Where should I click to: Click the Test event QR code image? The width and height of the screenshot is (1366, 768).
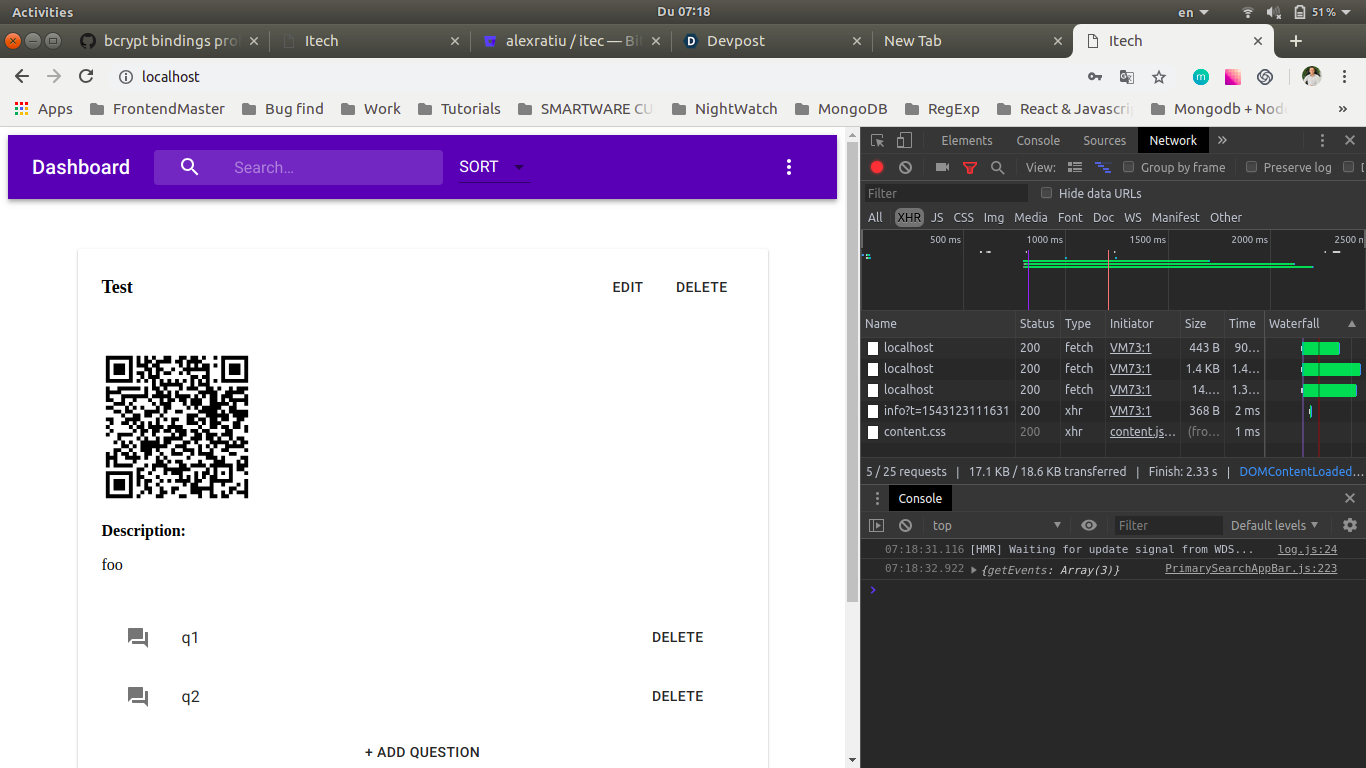[177, 427]
